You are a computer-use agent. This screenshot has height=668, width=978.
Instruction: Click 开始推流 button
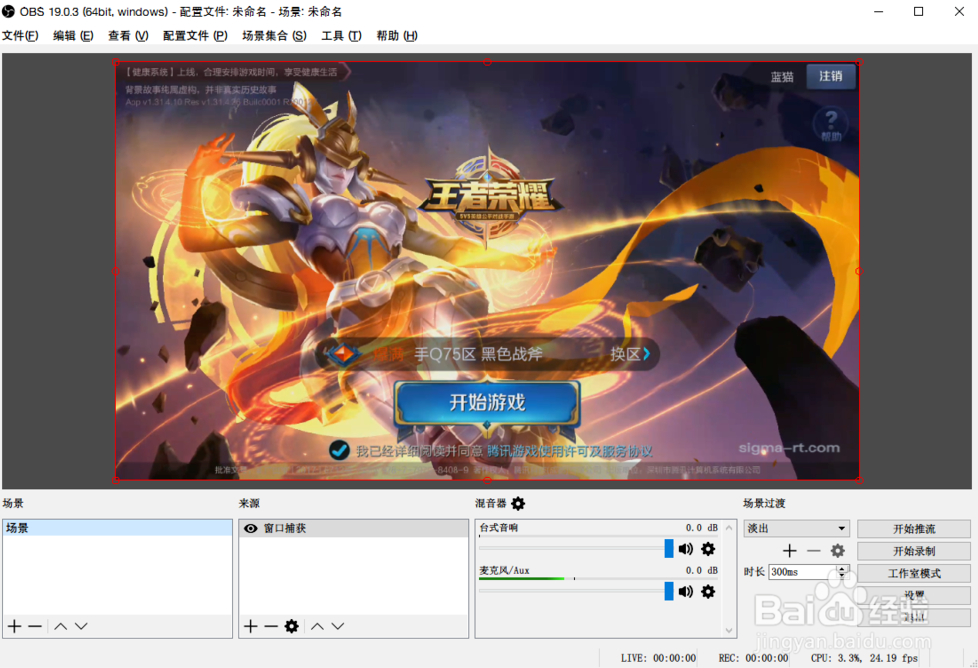(x=914, y=529)
